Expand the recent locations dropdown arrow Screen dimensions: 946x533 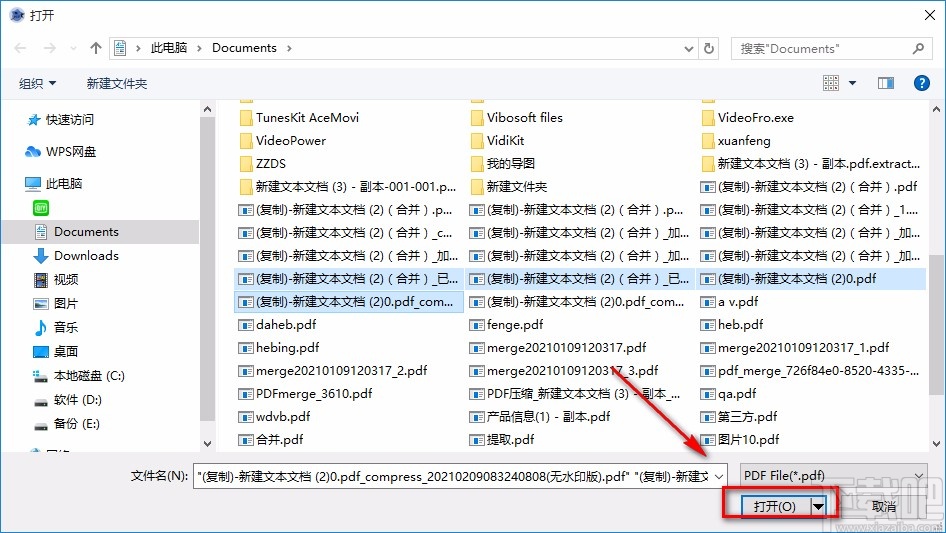click(x=73, y=48)
